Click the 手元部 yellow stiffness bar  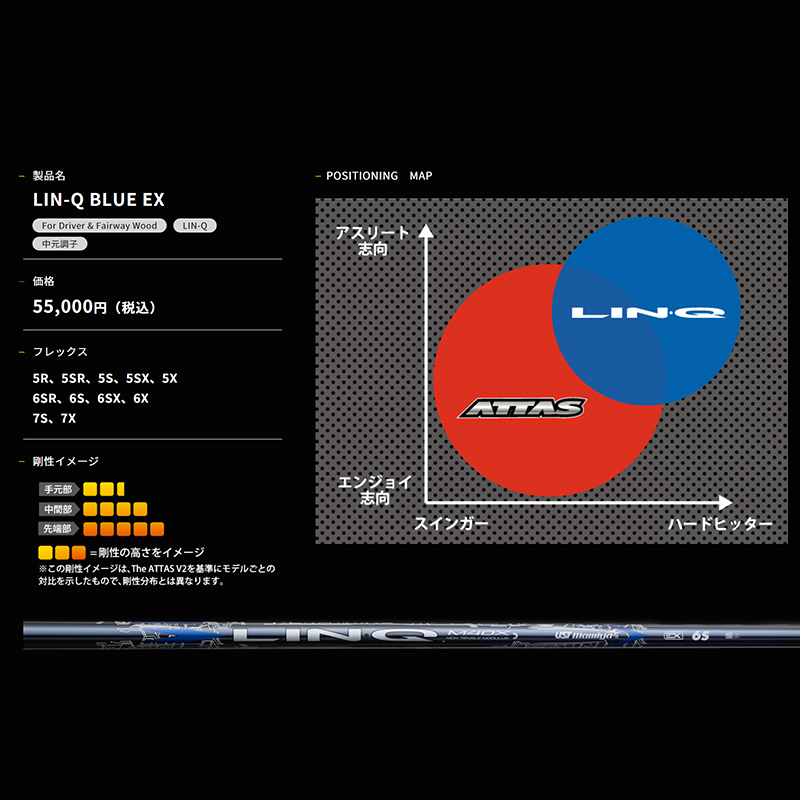point(104,489)
